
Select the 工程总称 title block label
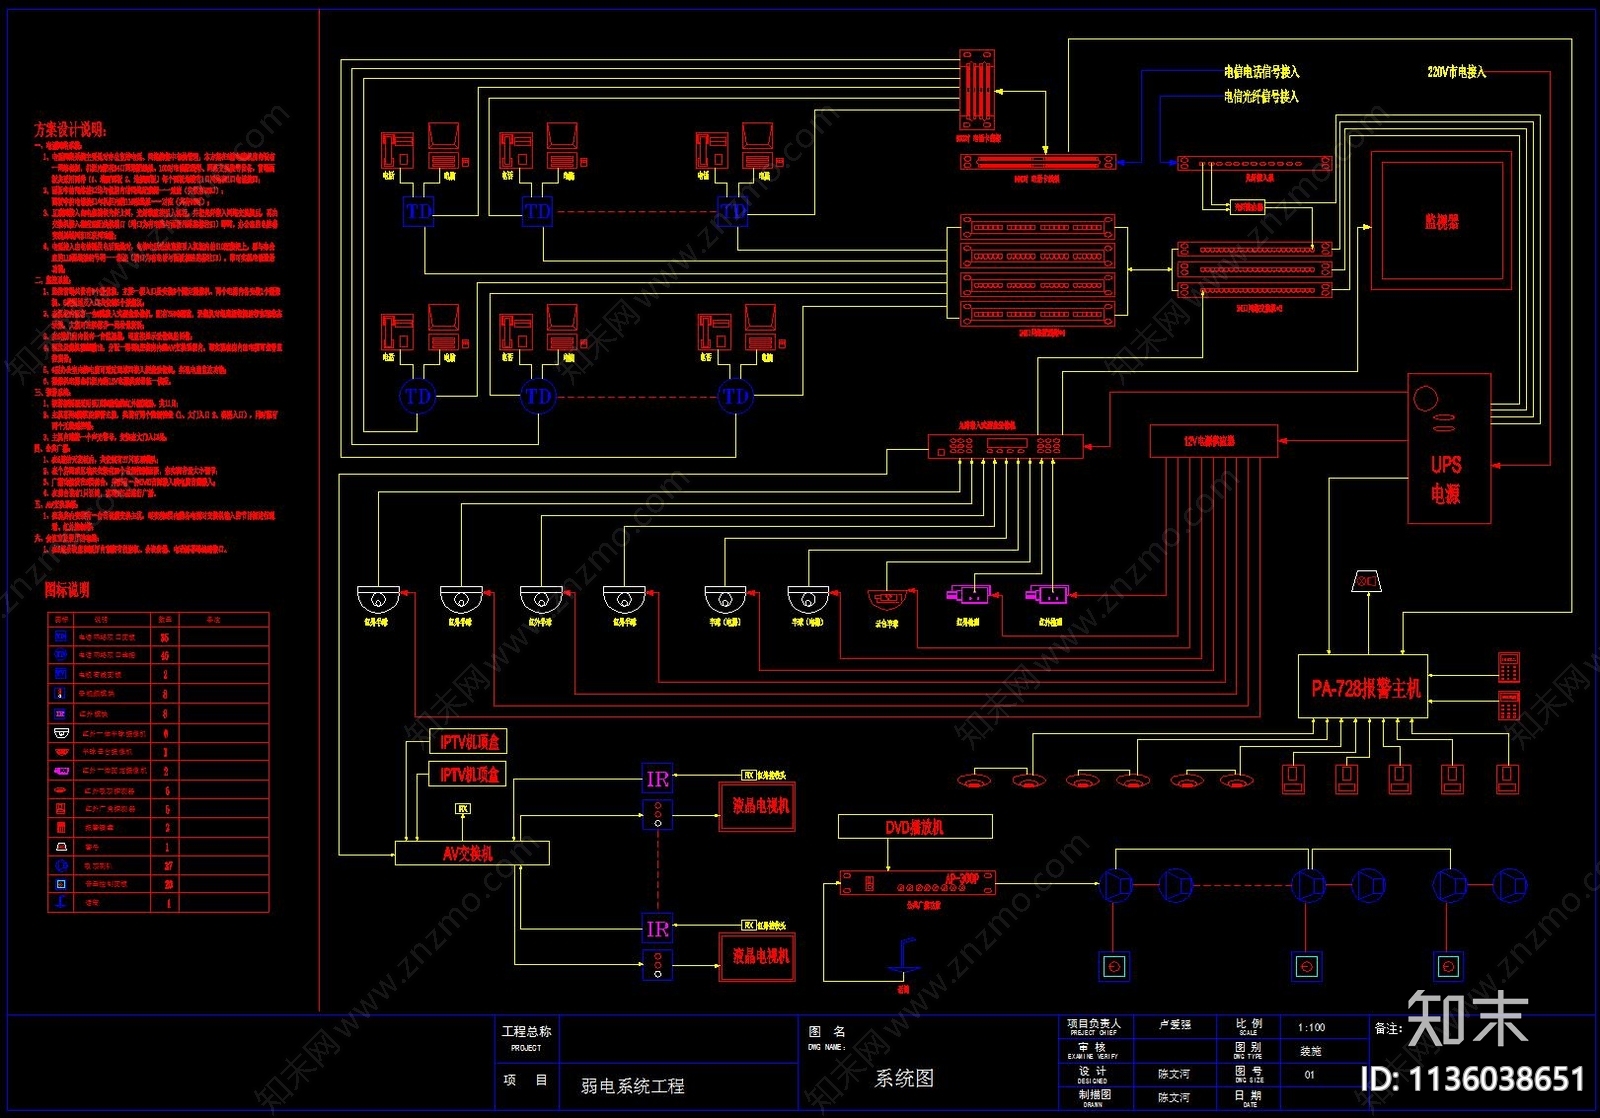pyautogui.click(x=526, y=1031)
